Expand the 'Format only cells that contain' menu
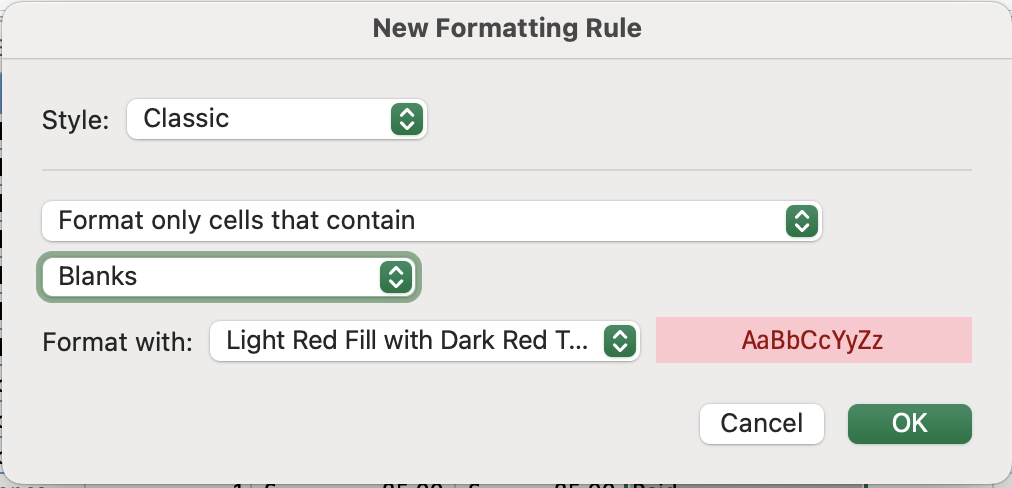This screenshot has height=488, width=1012. point(430,220)
